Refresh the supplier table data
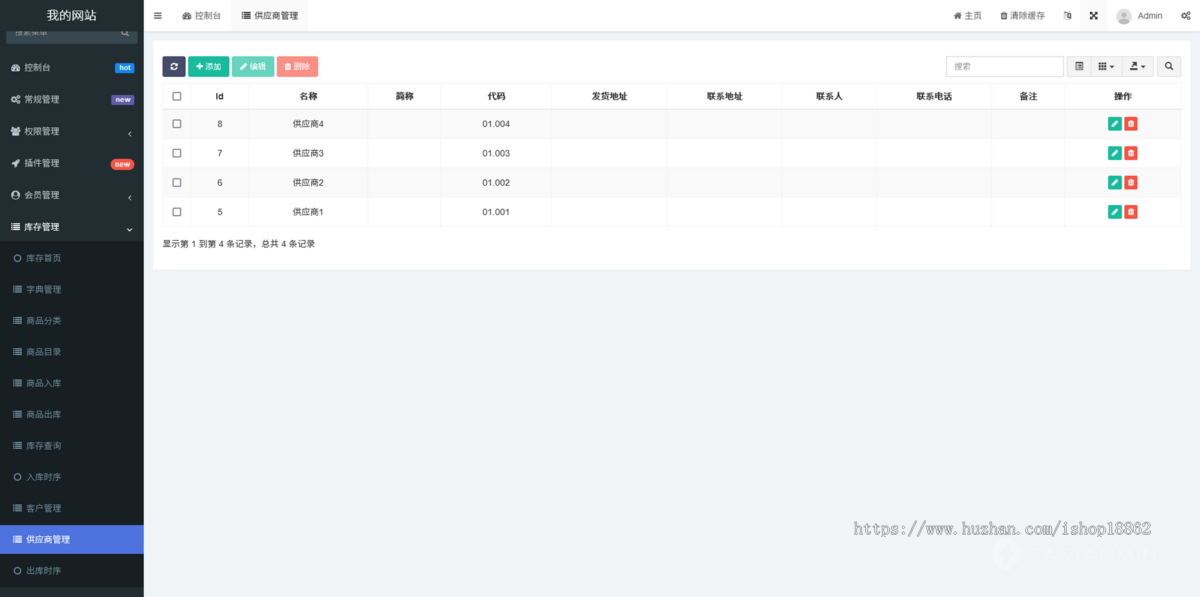 (174, 65)
